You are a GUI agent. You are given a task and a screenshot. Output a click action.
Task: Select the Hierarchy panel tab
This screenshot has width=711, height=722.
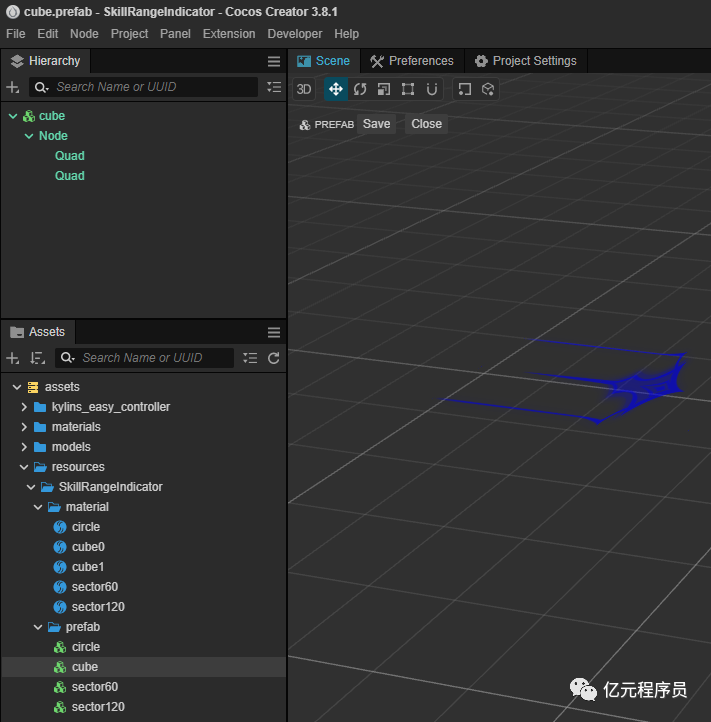(46, 61)
